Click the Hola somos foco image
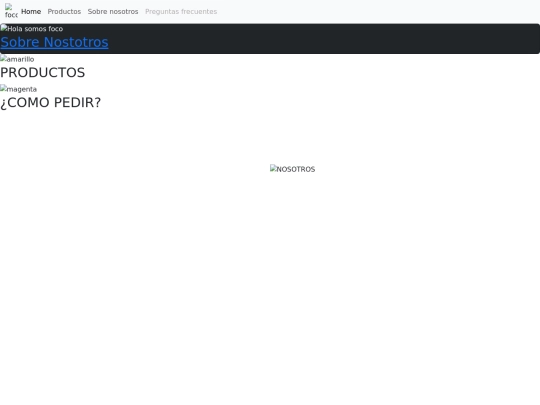 click(x=32, y=29)
